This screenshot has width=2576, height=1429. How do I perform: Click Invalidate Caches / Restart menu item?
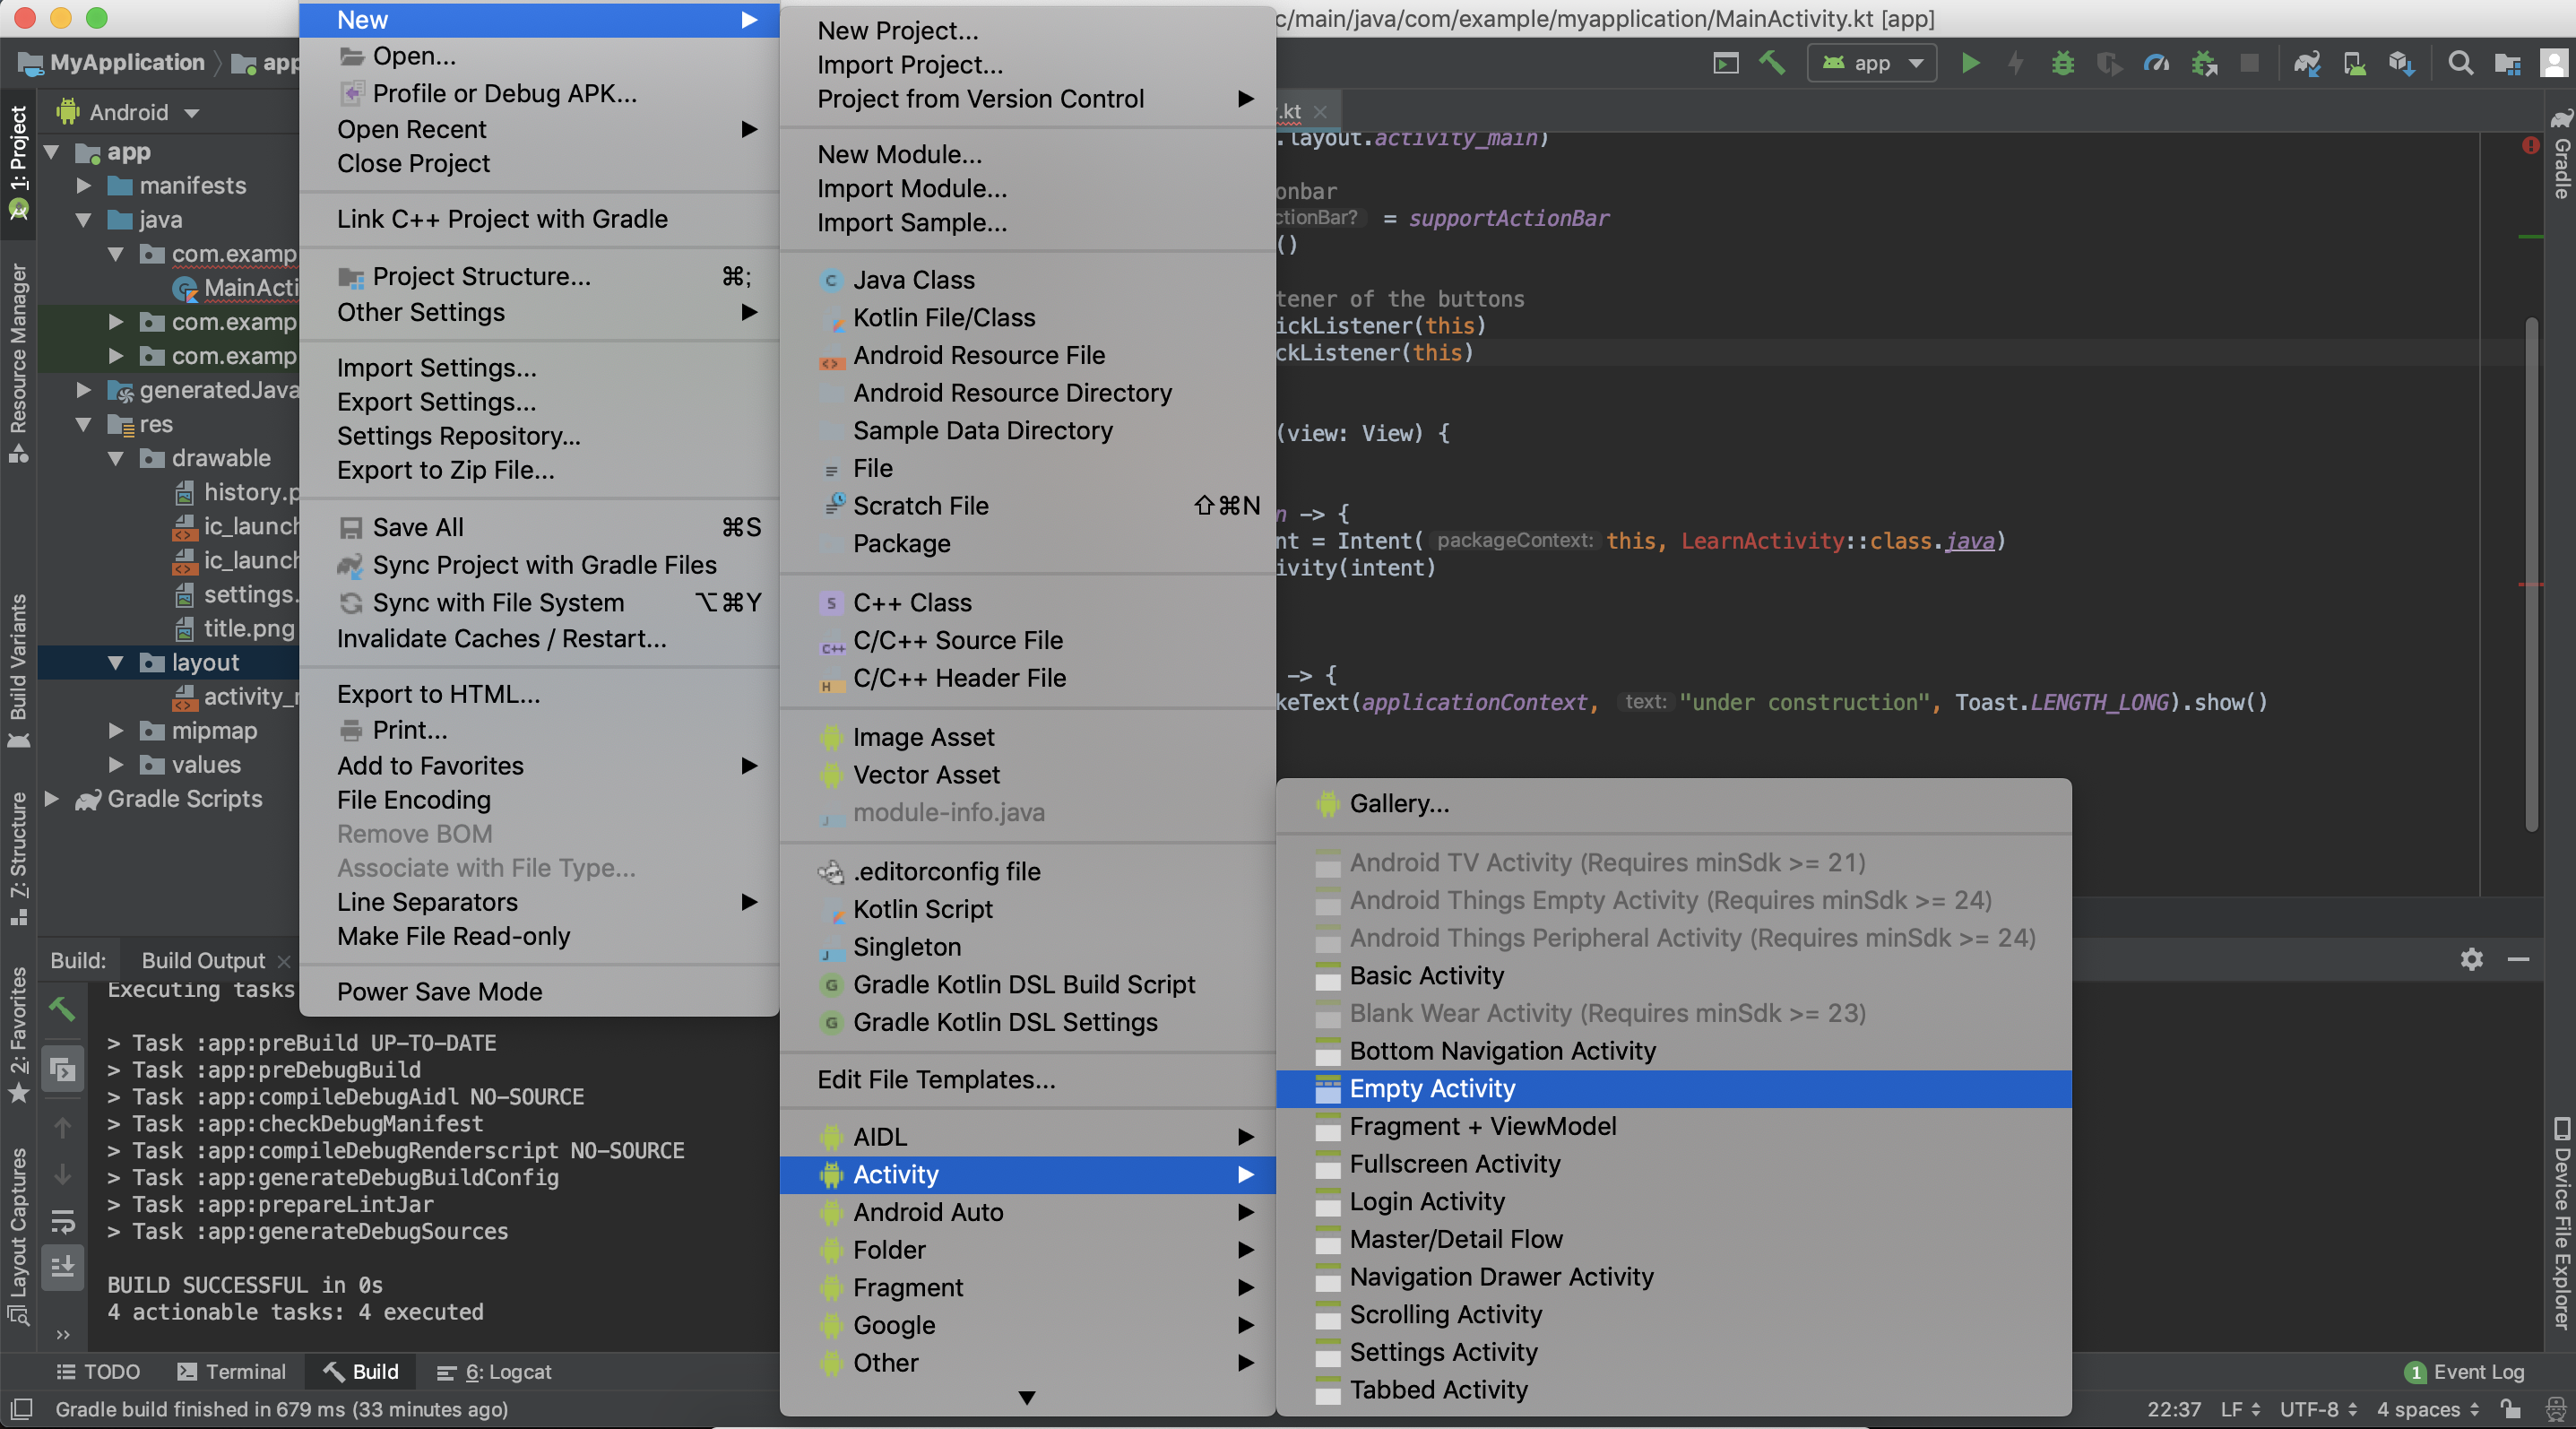point(539,638)
